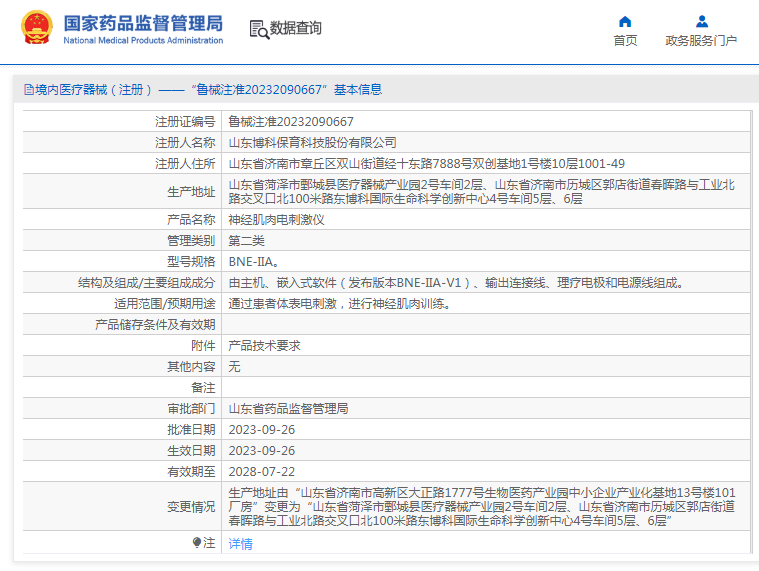Screen dimensions: 759x571
Task: Click the document icon before 境内医疗器械
Action: coord(28,89)
